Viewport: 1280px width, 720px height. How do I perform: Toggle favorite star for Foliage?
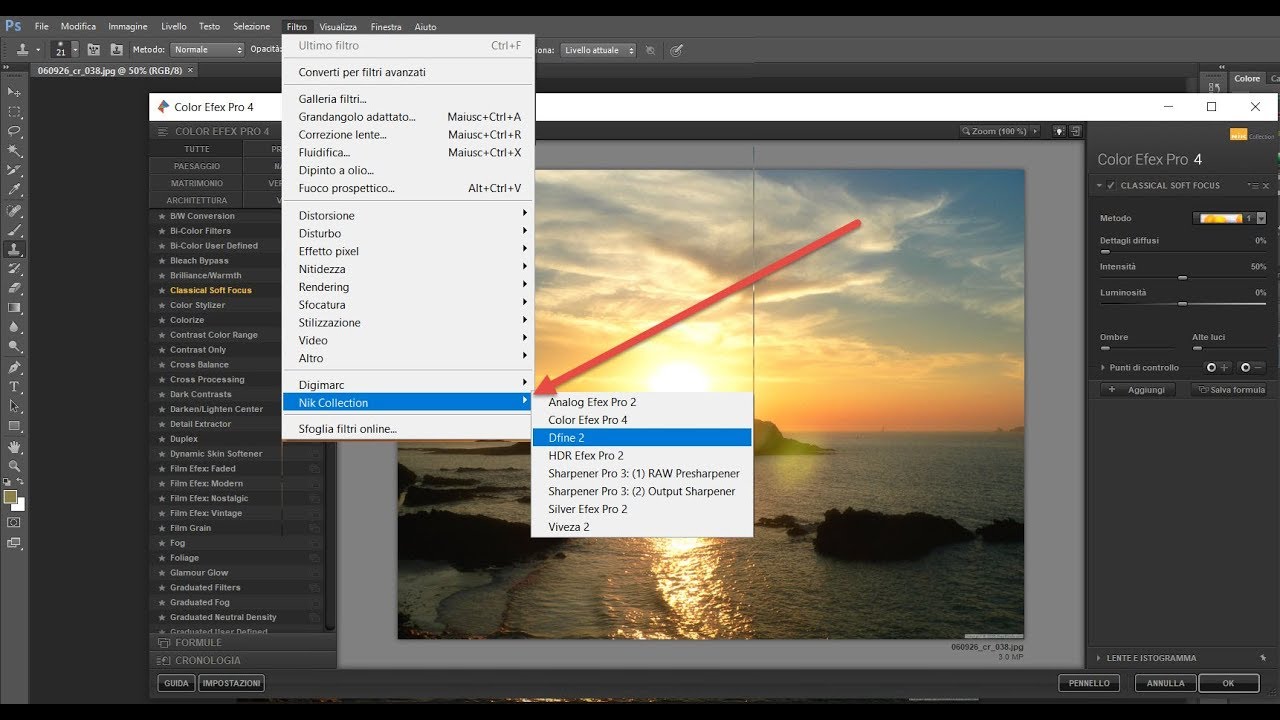pyautogui.click(x=162, y=558)
